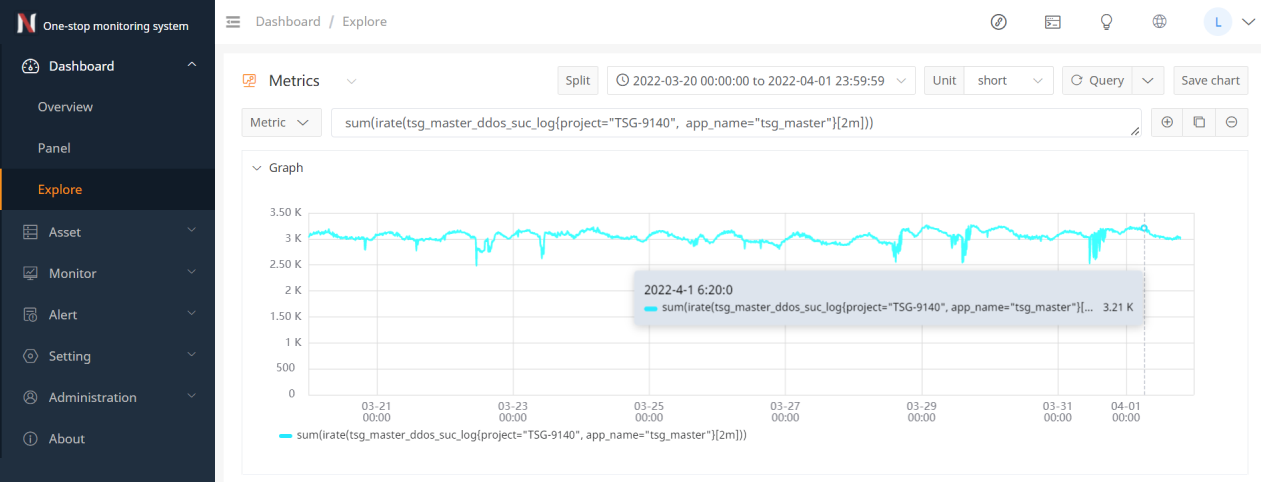Add a new query with plus icon
Screen dimensions: 1261x482
tap(1167, 122)
